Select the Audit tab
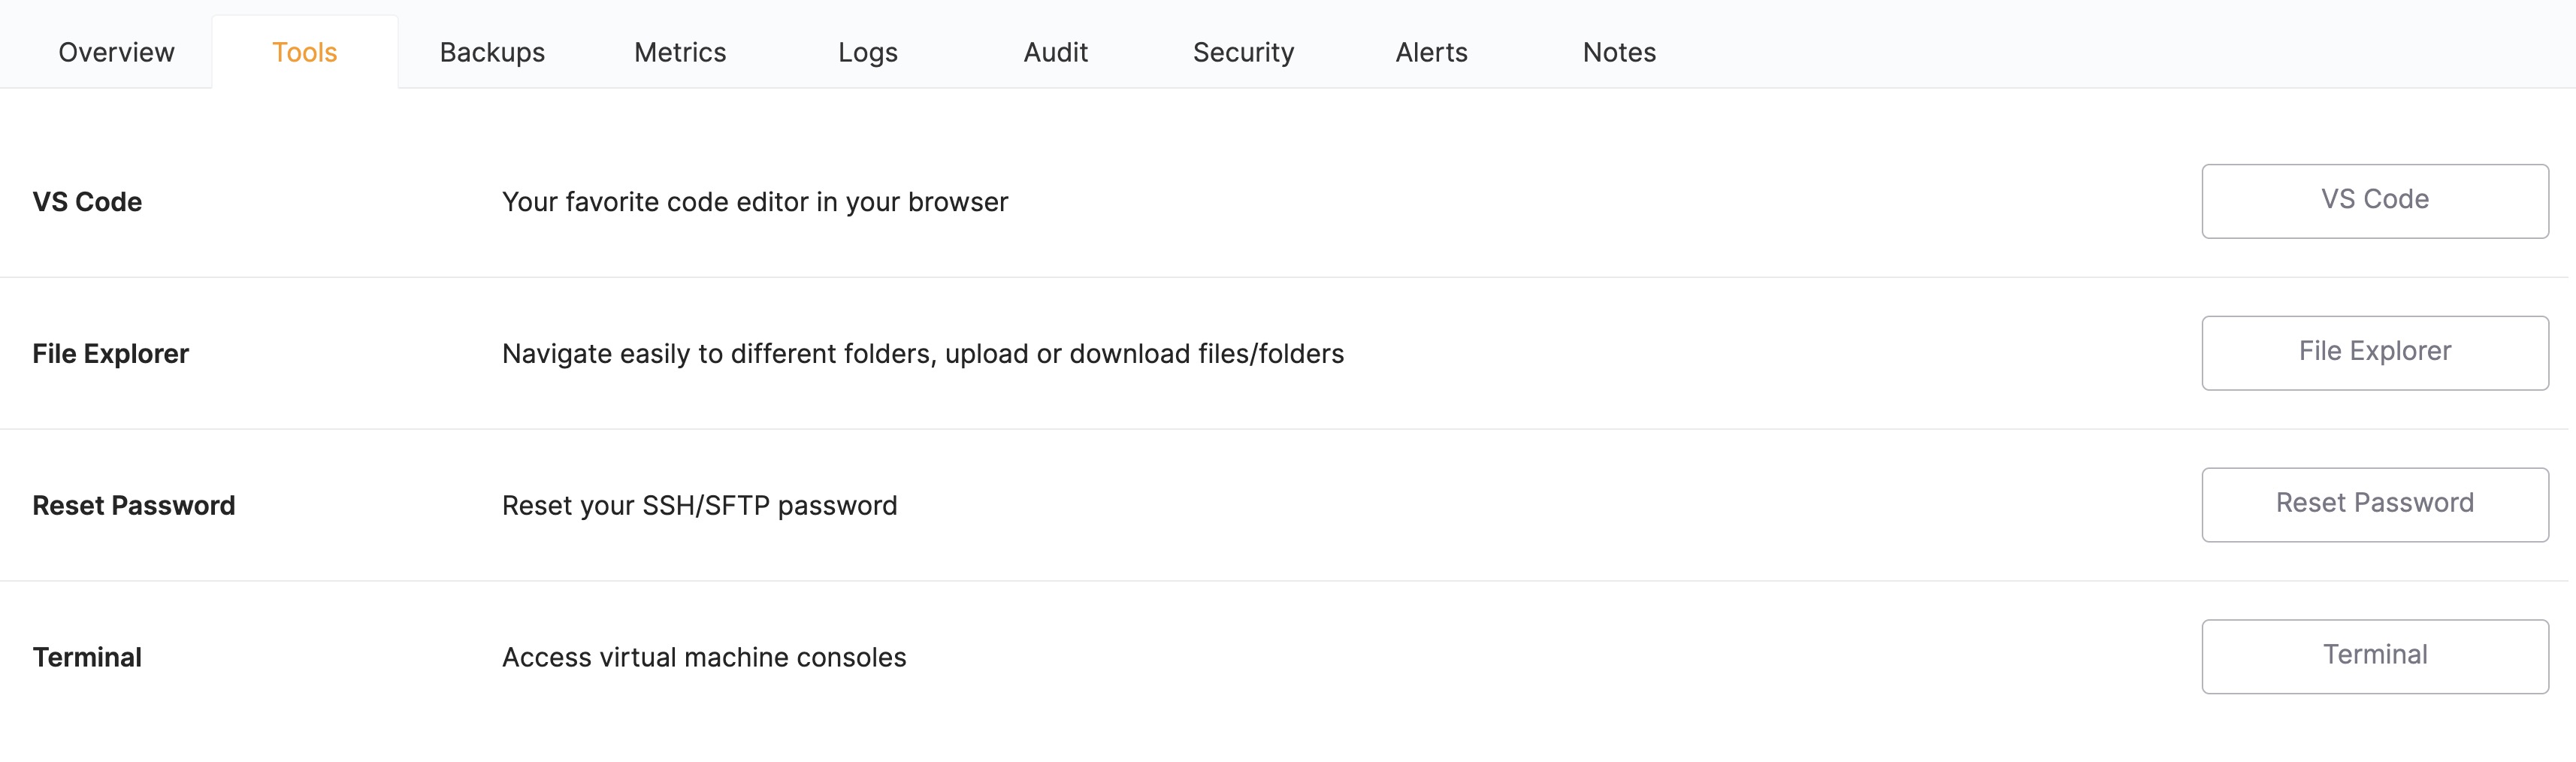Image resolution: width=2576 pixels, height=762 pixels. [1054, 51]
